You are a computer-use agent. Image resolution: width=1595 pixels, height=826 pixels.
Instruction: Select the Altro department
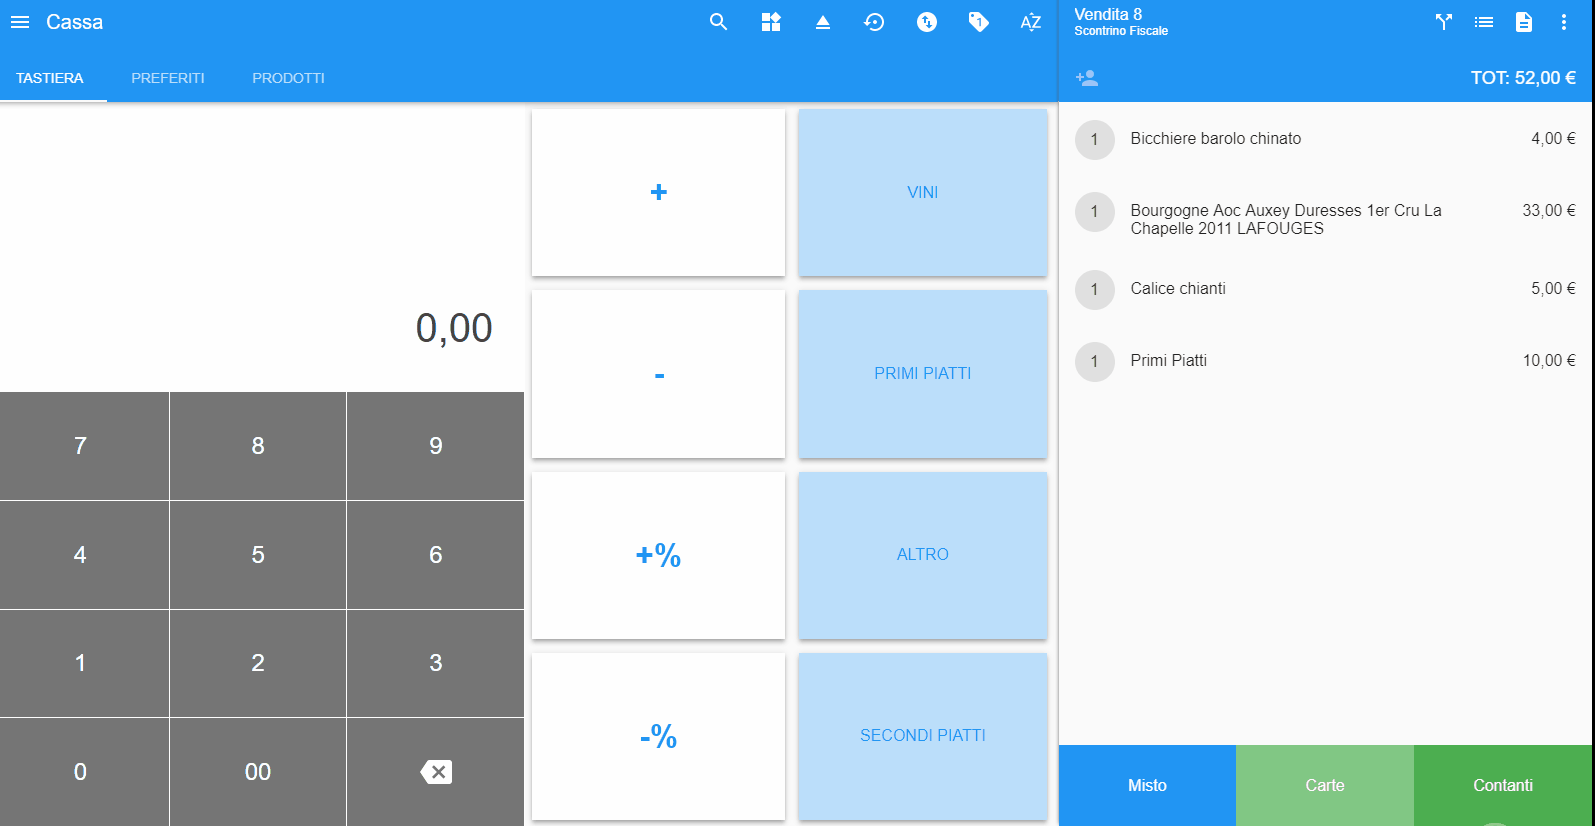pos(923,555)
